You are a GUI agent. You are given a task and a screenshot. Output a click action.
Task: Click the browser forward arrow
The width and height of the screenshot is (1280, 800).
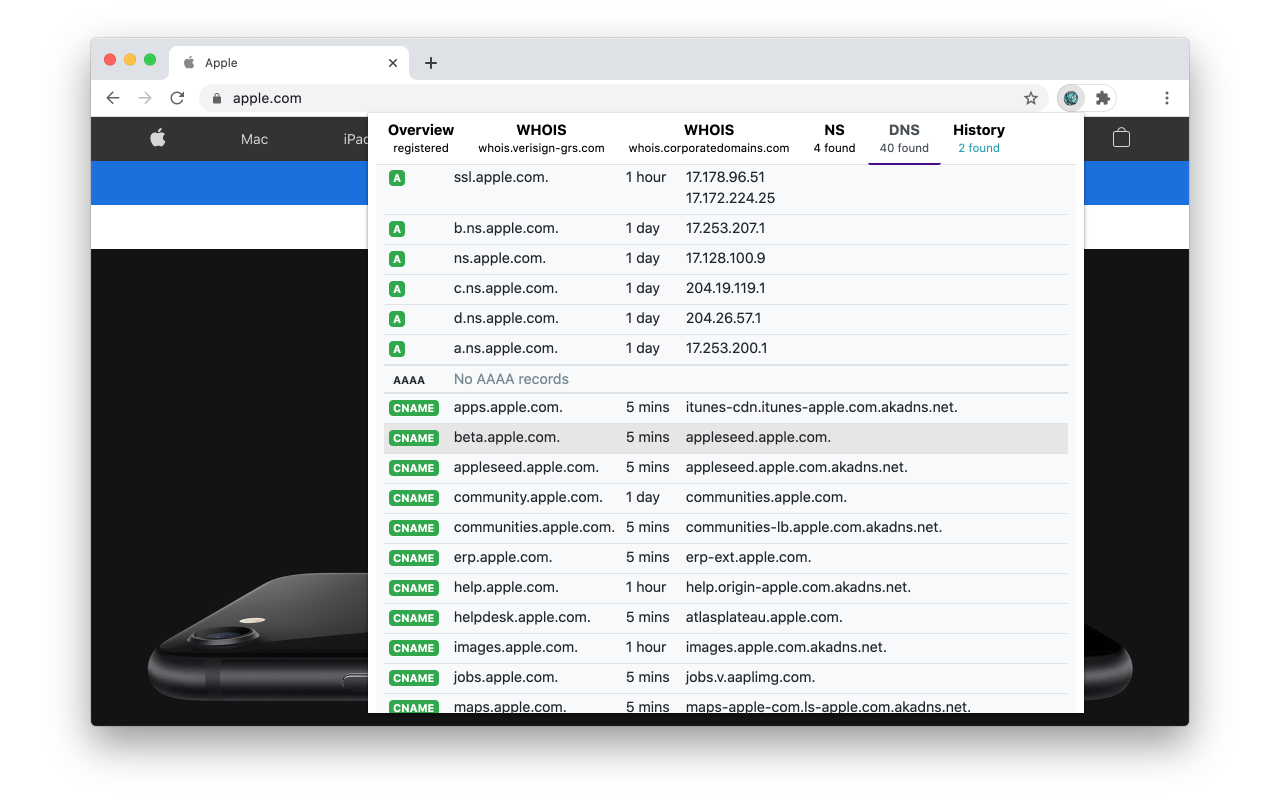point(145,98)
